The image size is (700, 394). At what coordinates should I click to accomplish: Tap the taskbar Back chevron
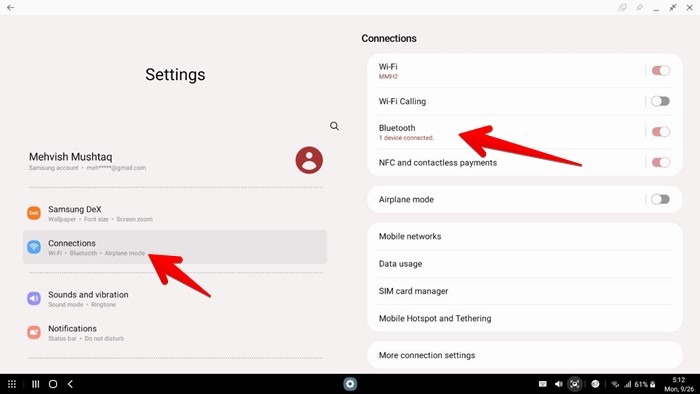pos(70,384)
